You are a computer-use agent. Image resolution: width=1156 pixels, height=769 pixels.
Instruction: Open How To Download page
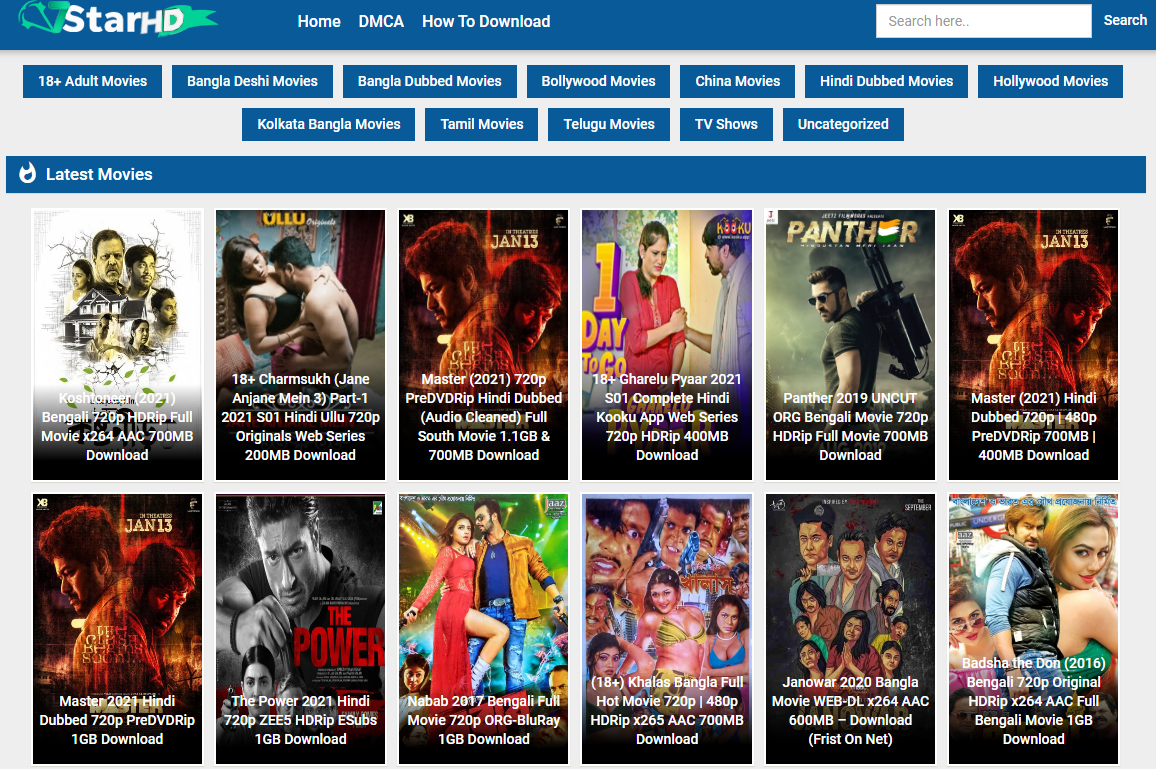click(x=486, y=21)
